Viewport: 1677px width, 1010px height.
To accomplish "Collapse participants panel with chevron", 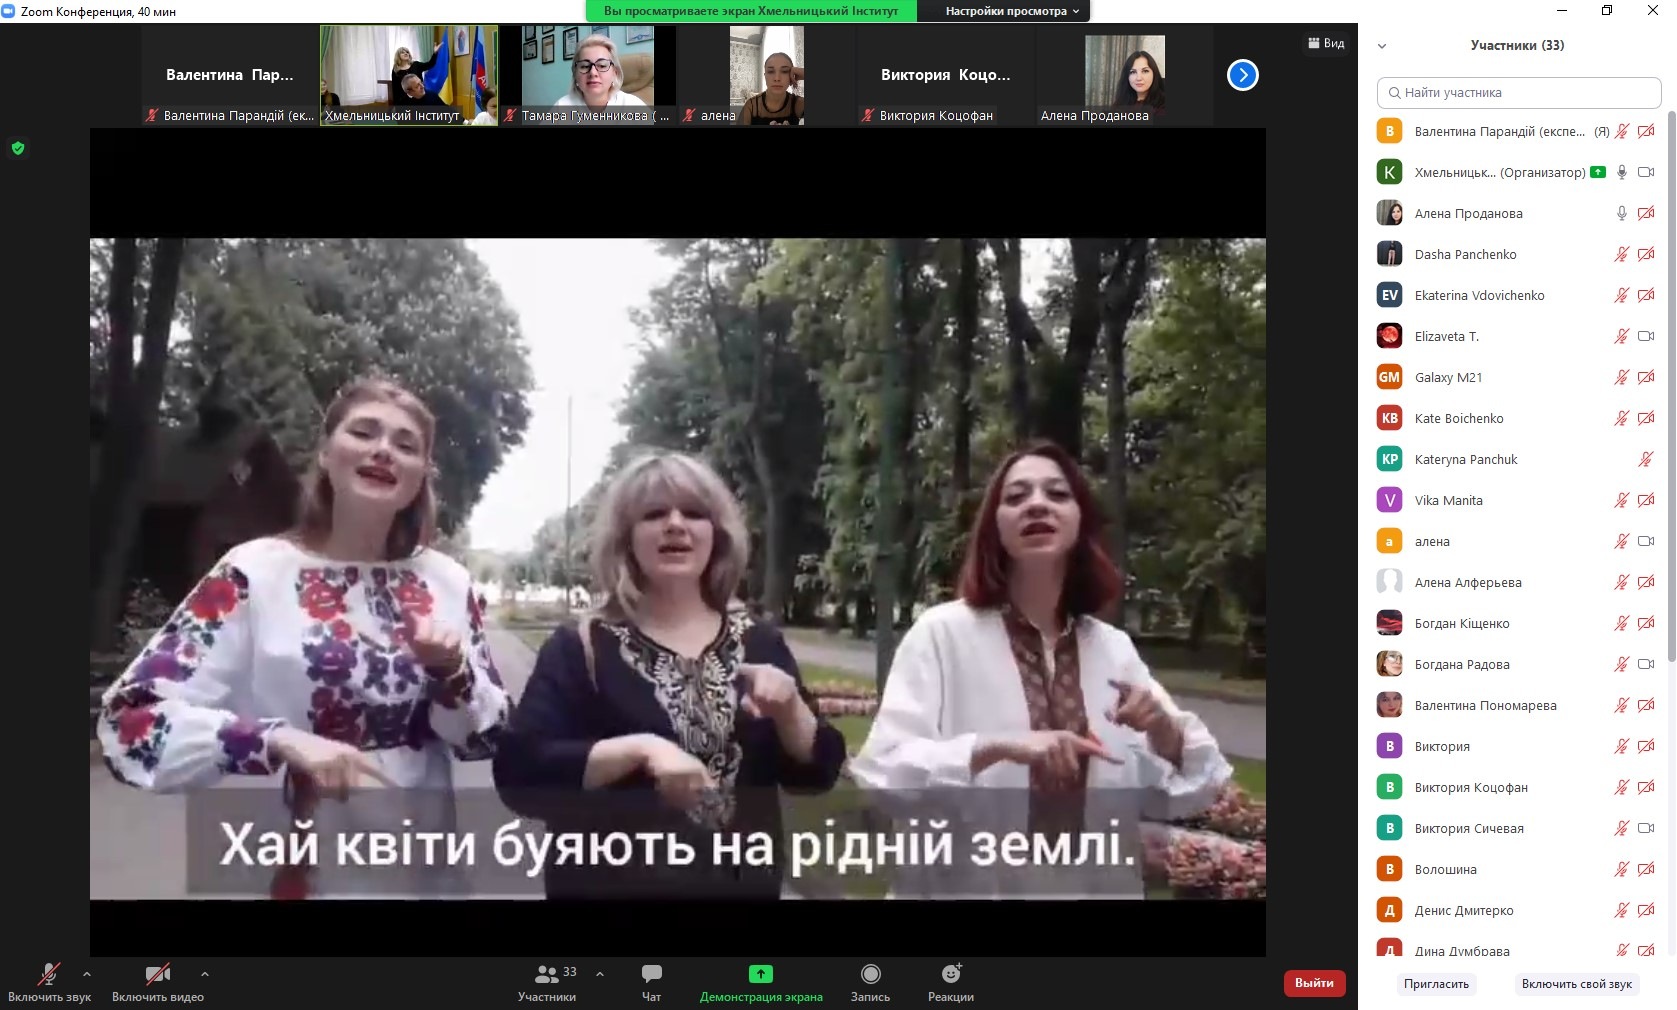I will 1382,46.
